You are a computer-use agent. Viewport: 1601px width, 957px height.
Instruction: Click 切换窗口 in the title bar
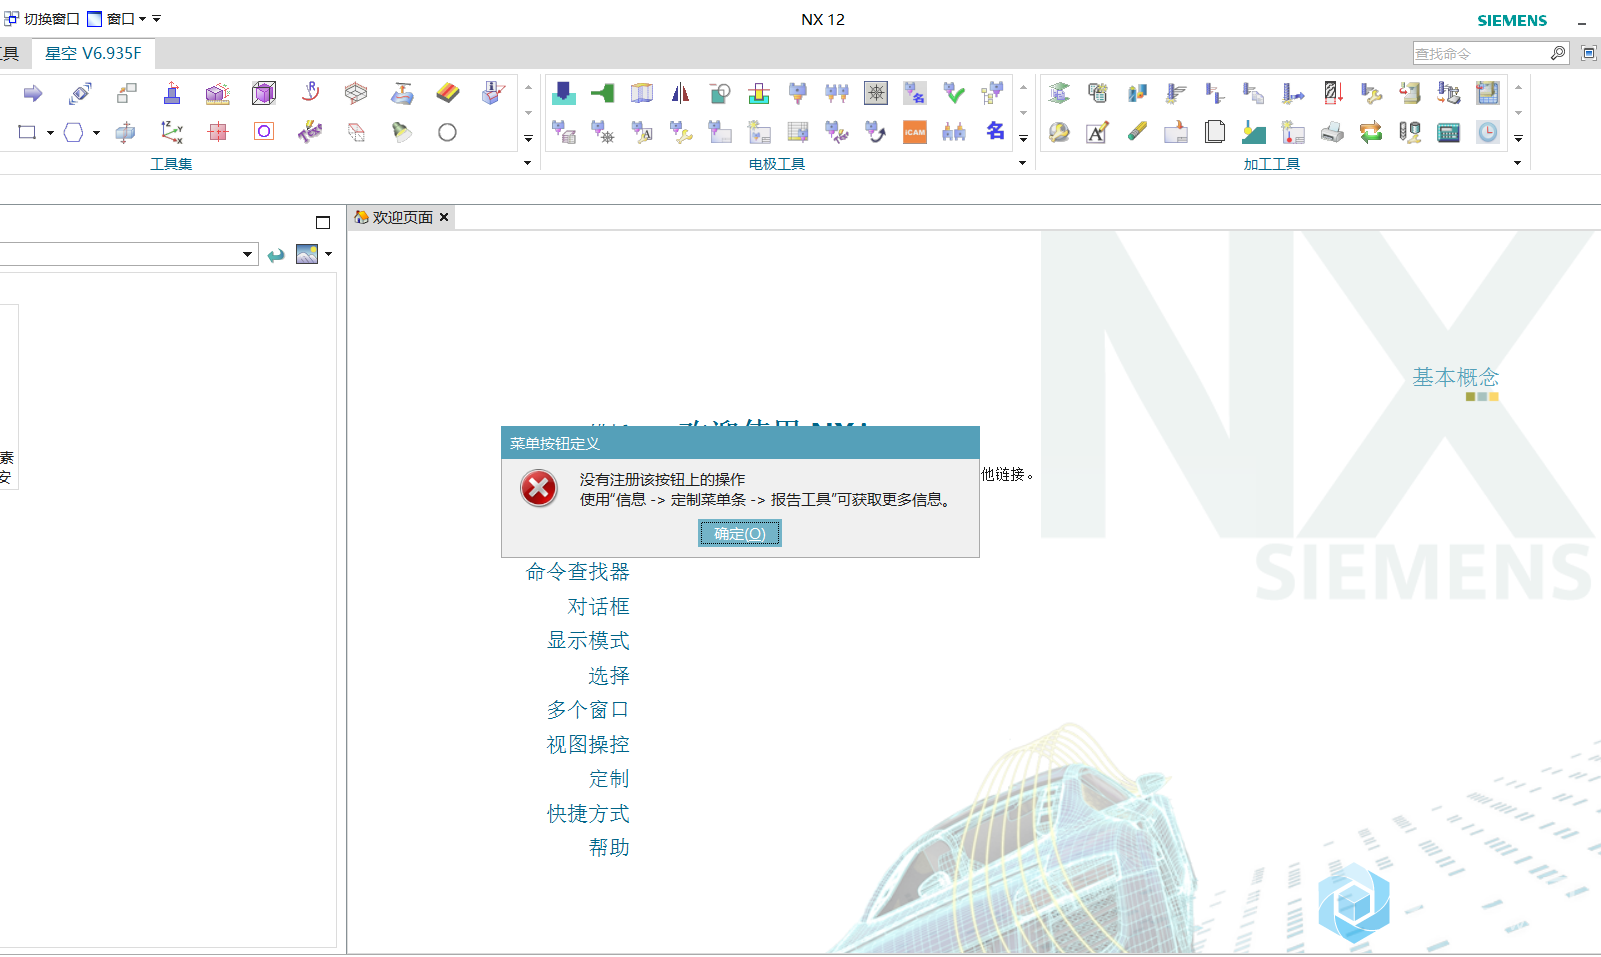tap(42, 19)
